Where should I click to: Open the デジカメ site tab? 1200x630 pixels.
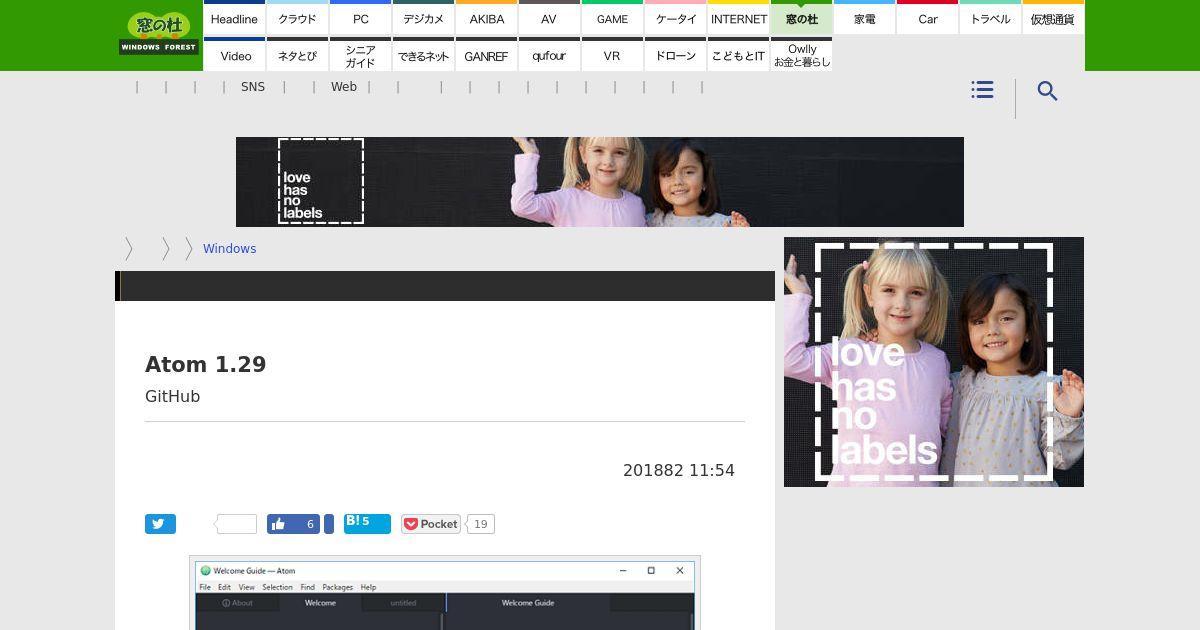pyautogui.click(x=423, y=18)
